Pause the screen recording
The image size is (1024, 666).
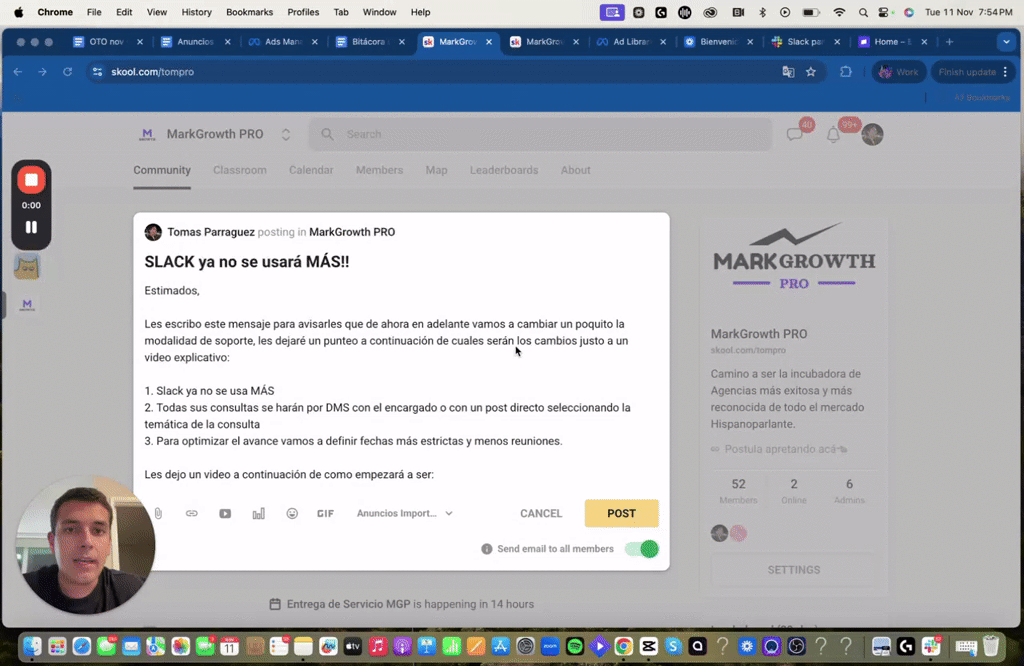tap(31, 227)
